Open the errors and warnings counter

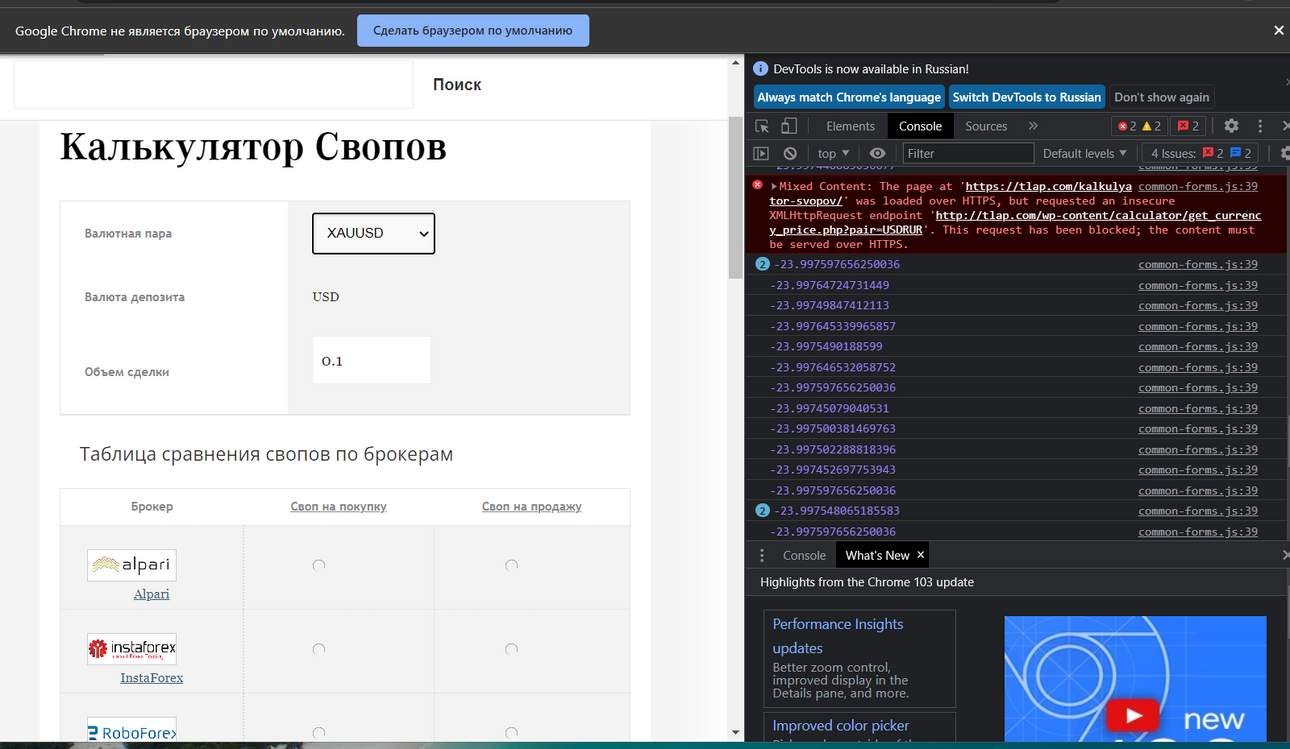click(1139, 126)
